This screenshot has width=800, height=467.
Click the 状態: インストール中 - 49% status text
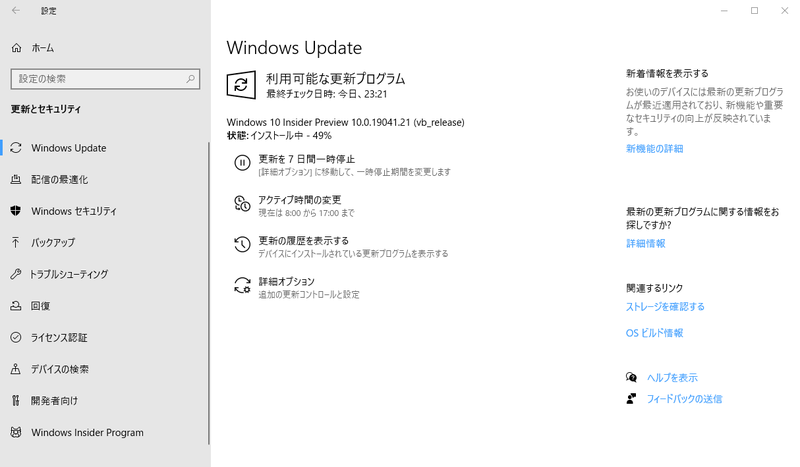(279, 136)
